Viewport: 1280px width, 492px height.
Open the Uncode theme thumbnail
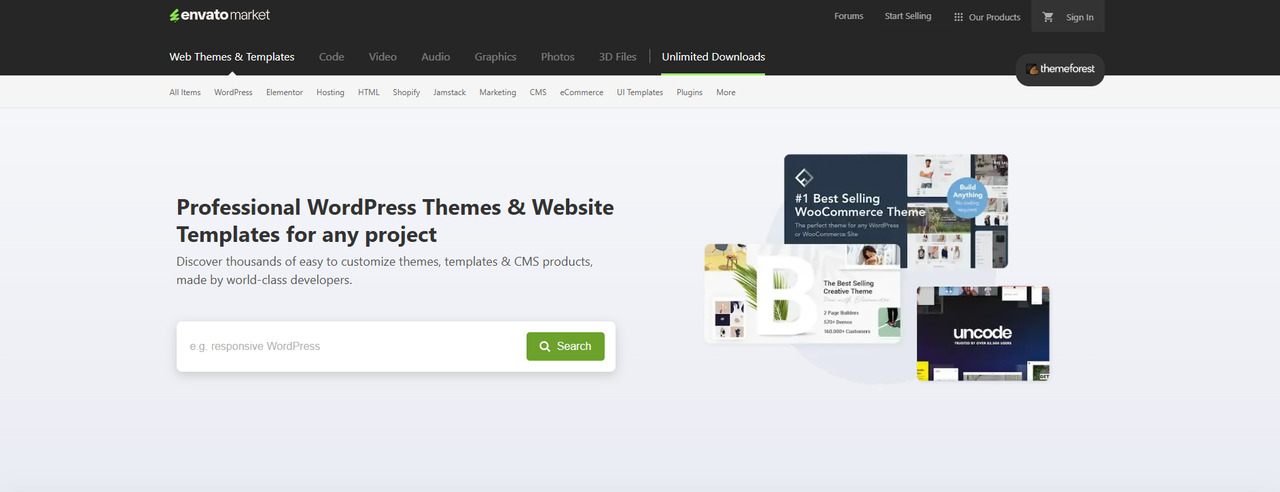tap(983, 333)
